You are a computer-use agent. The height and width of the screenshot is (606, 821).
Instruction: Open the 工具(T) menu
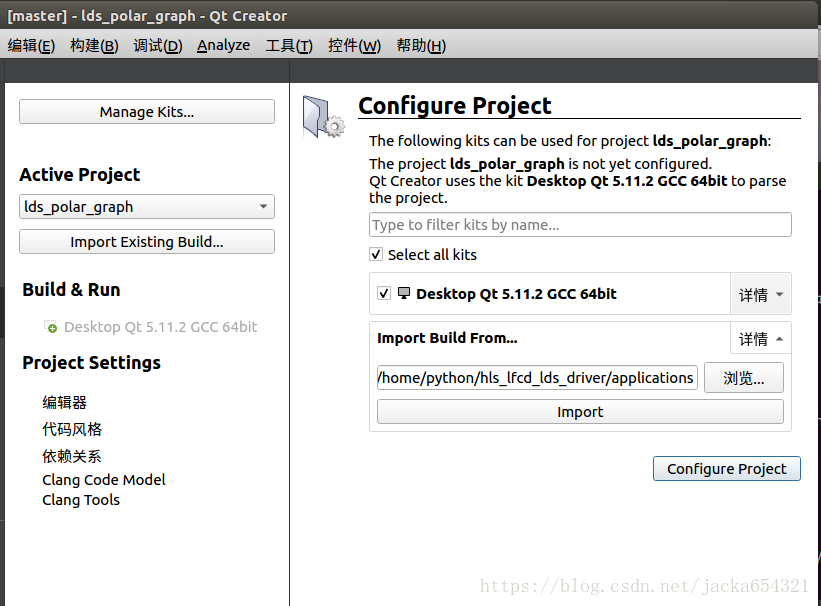[289, 46]
